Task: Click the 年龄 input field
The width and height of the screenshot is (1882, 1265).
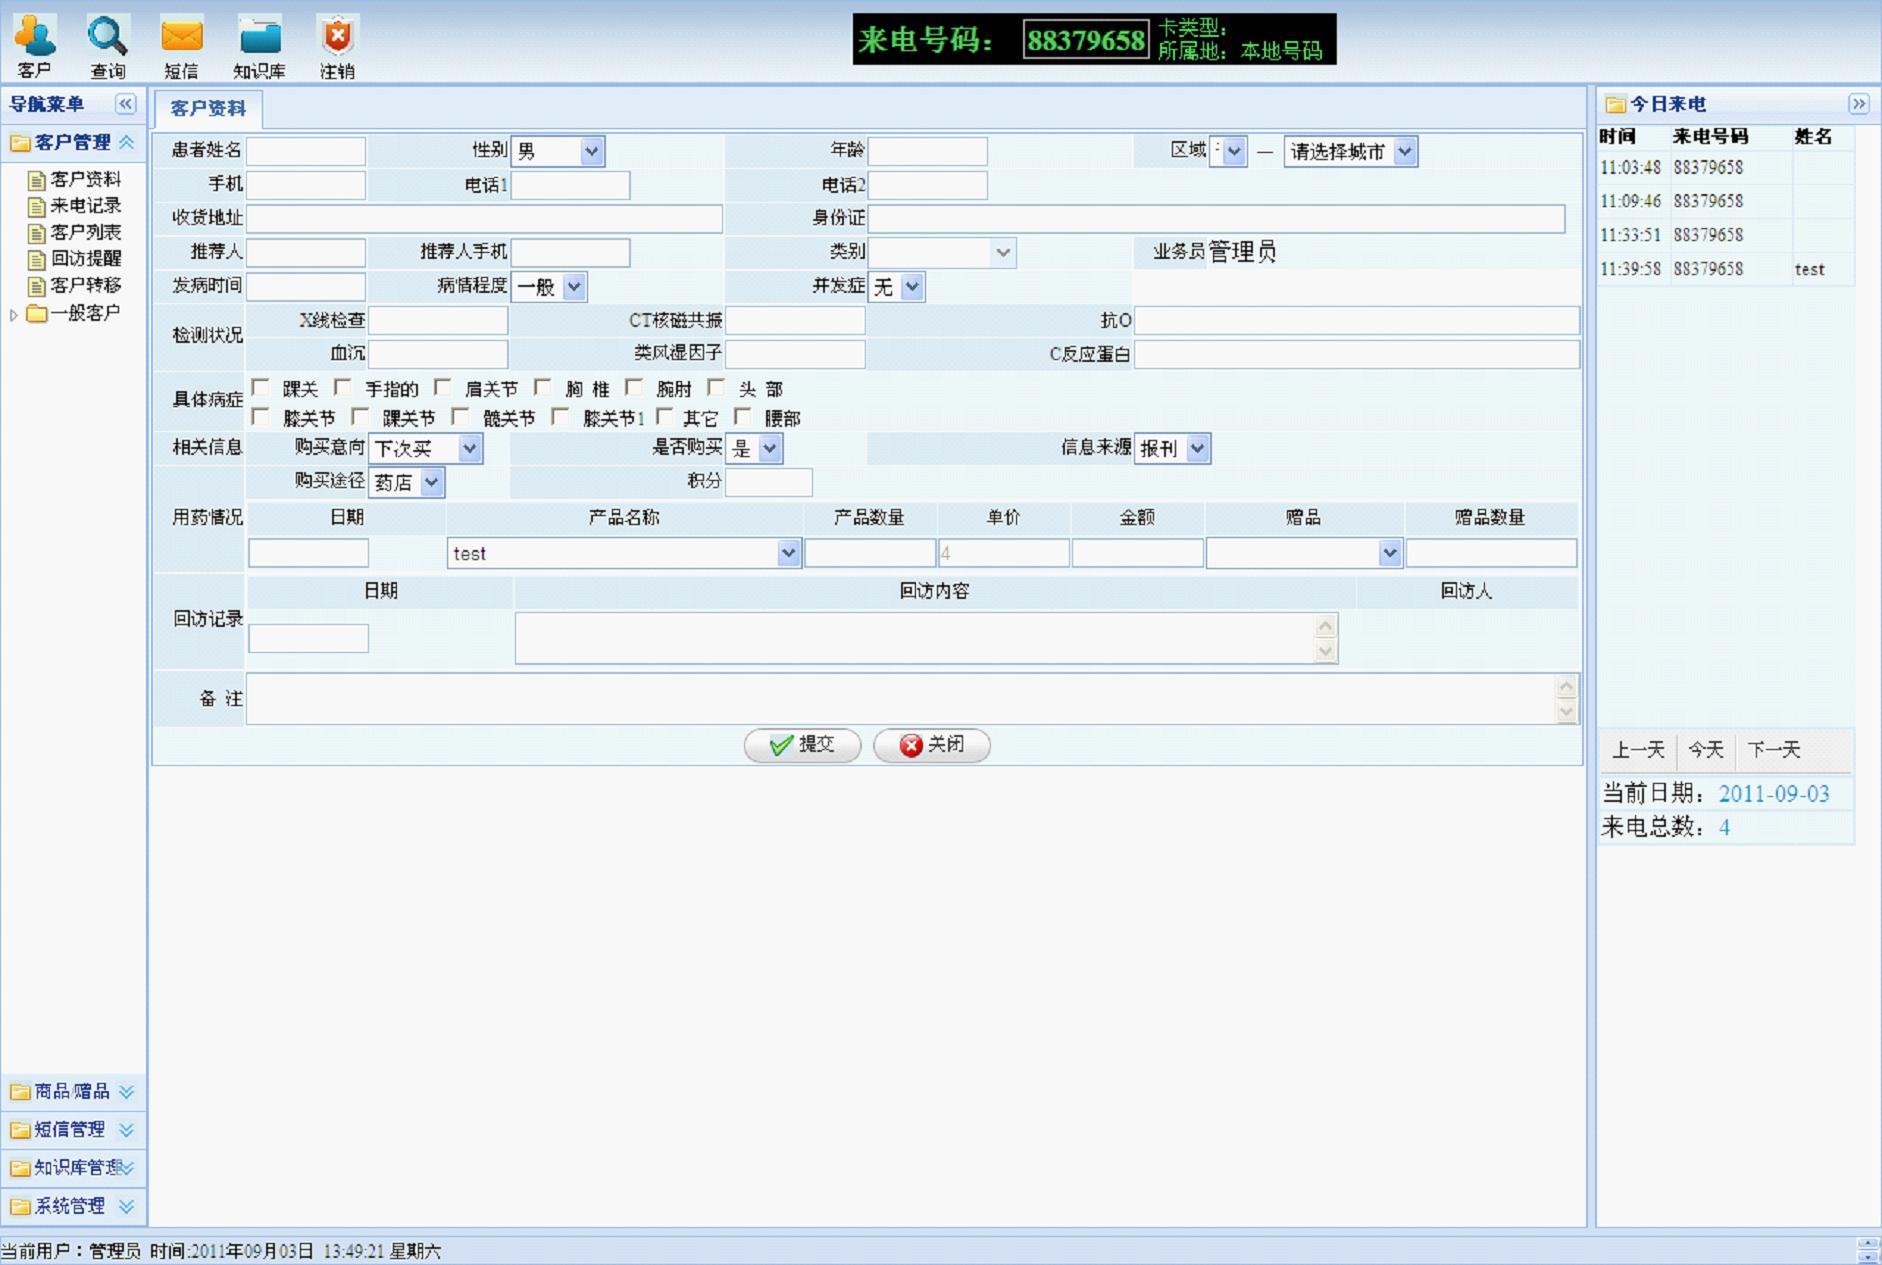Action: tap(928, 151)
